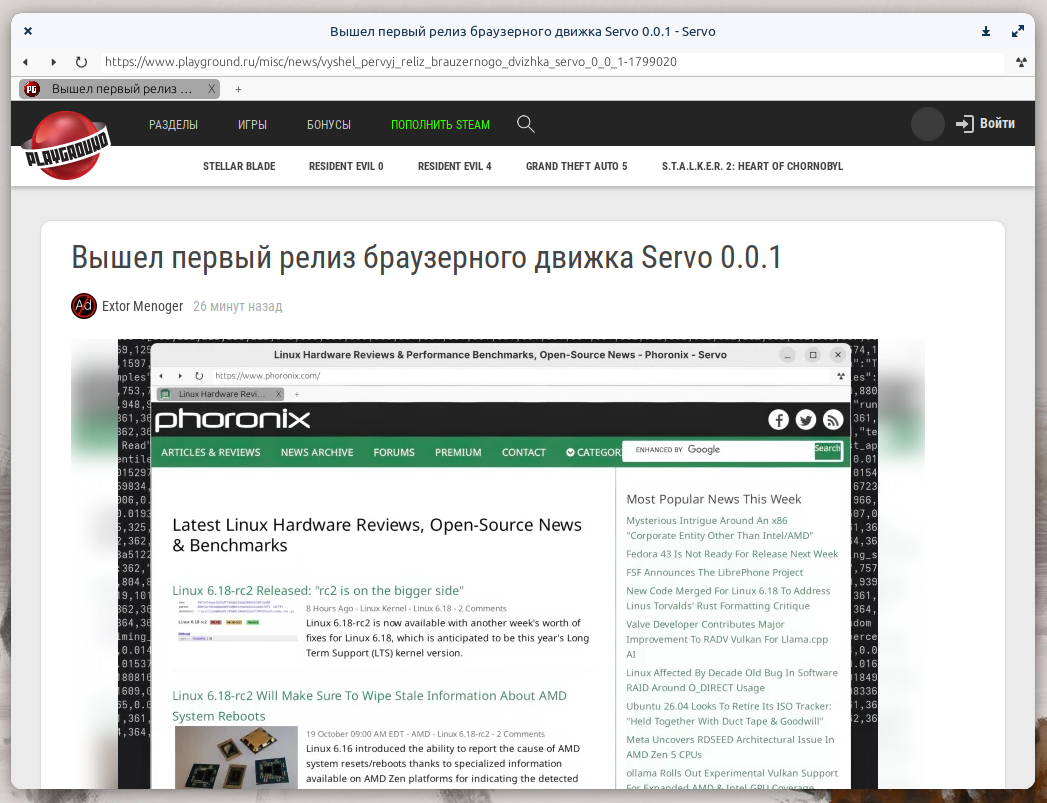The height and width of the screenshot is (803, 1047).
Task: Open the РАЗДЕЛЫ menu
Action: coord(173,125)
